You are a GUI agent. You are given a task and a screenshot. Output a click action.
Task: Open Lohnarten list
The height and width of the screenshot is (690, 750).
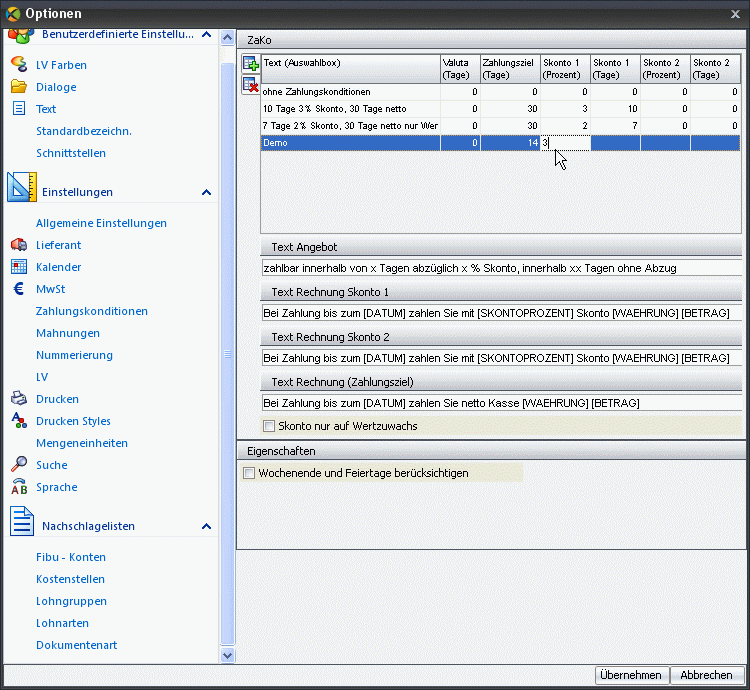(x=62, y=623)
